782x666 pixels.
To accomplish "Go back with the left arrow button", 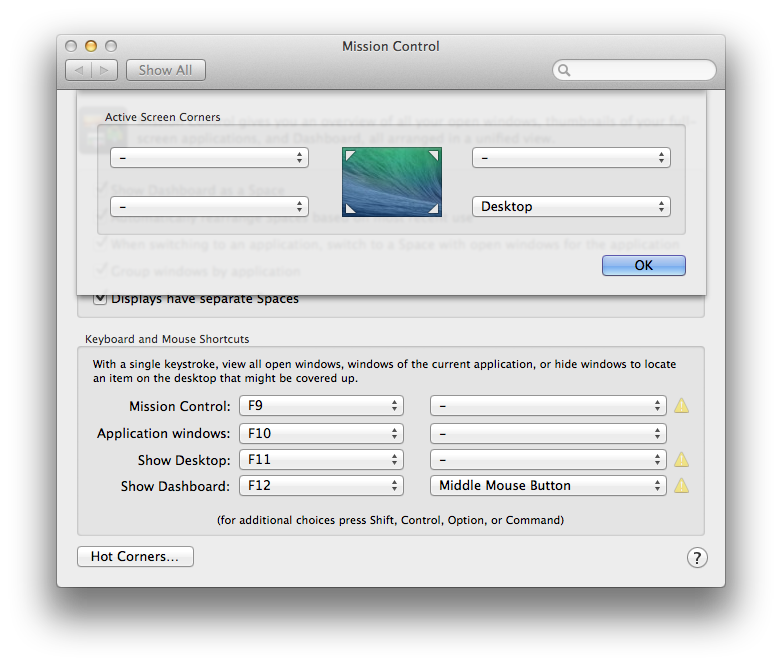I will [79, 70].
